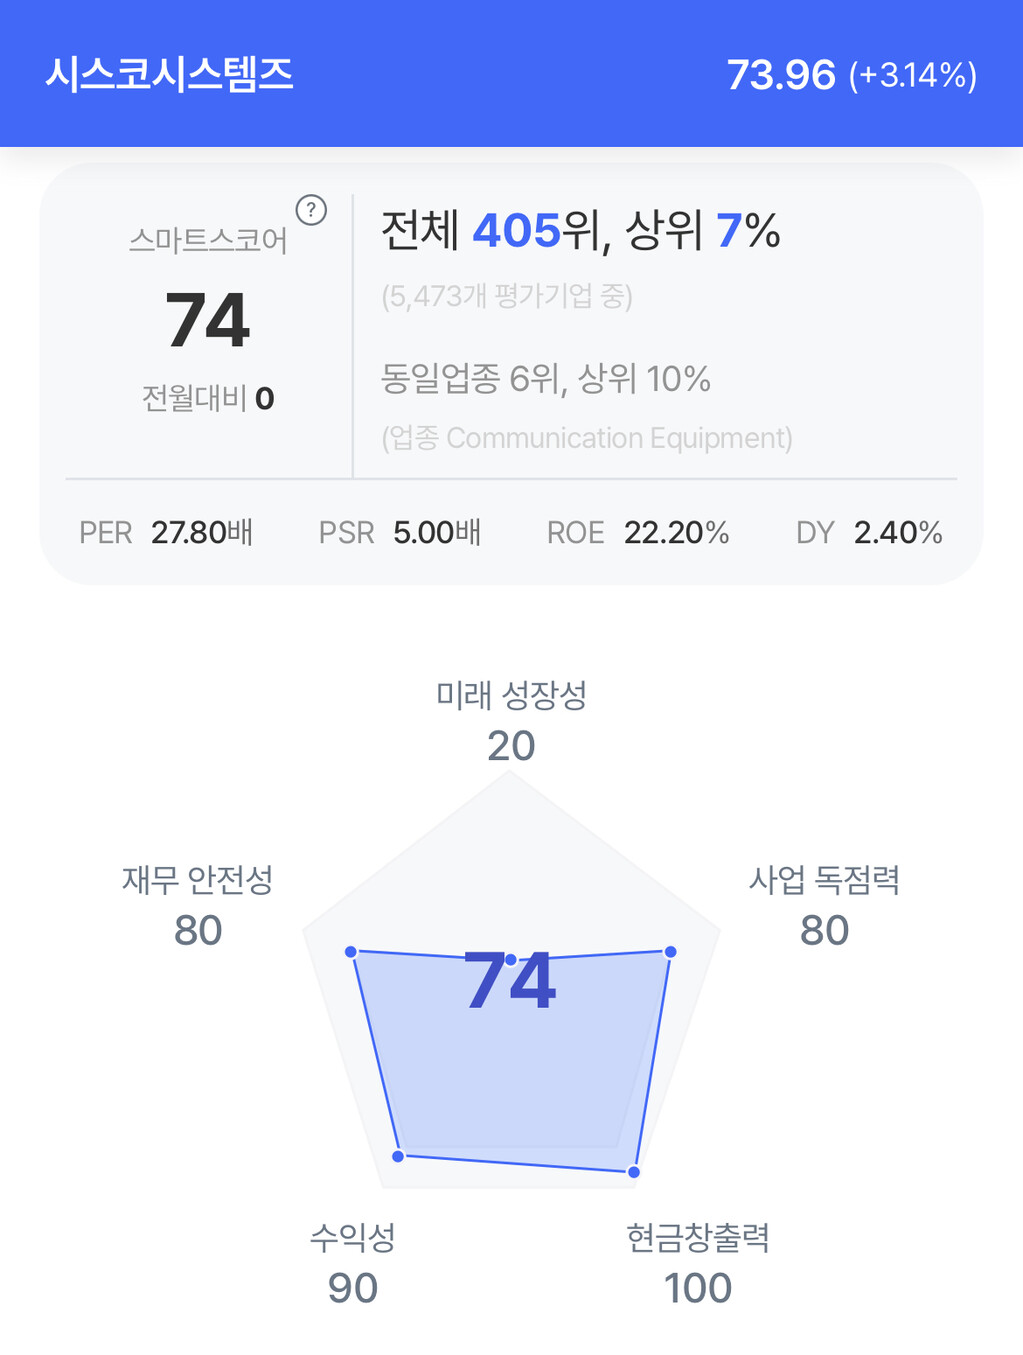This screenshot has height=1355, width=1023.
Task: Tap the DY 2.40% dividend yield metric
Action: pyautogui.click(x=869, y=533)
